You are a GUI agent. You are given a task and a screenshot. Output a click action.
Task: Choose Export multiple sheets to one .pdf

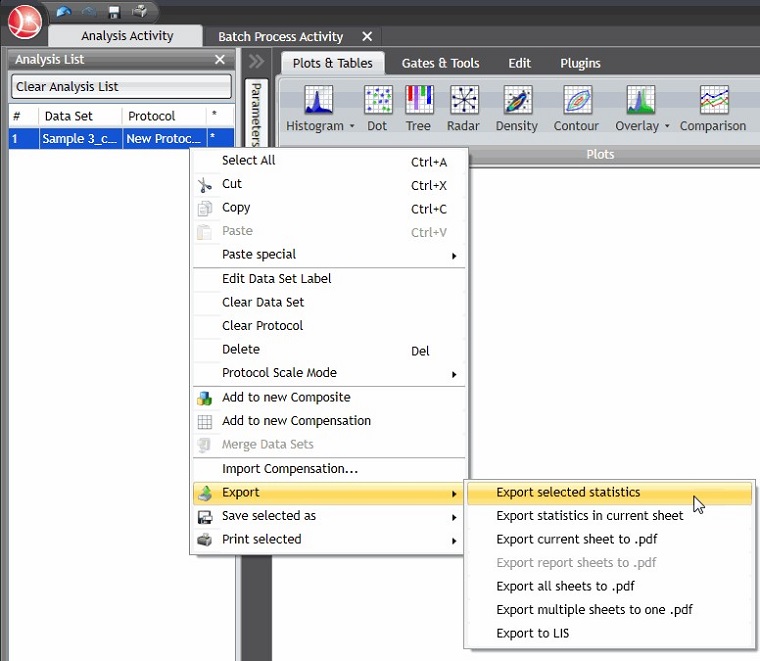[x=609, y=610]
